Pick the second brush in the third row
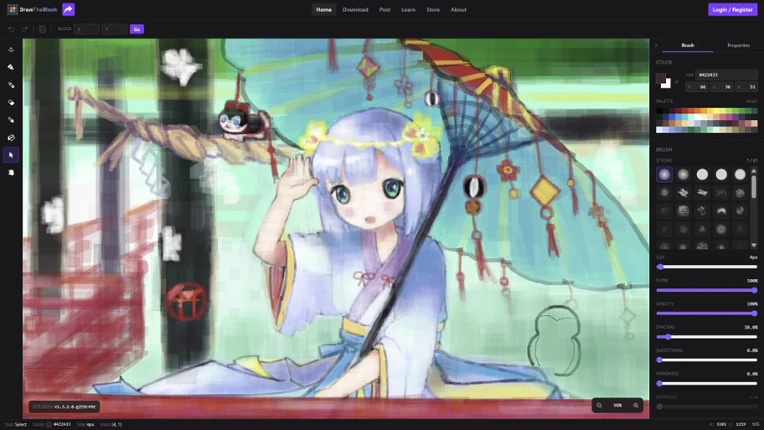This screenshot has height=430, width=764. click(683, 211)
